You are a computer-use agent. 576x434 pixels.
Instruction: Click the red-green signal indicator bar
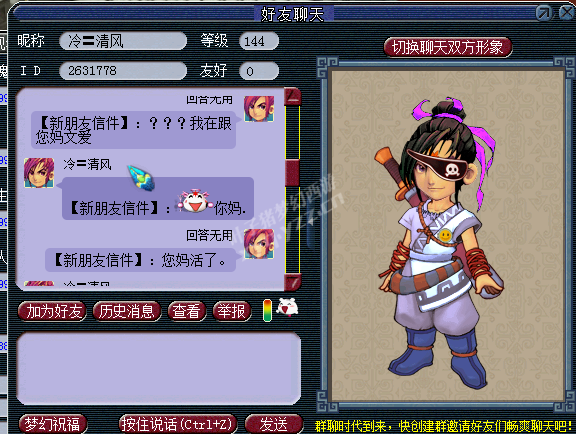[x=267, y=311]
